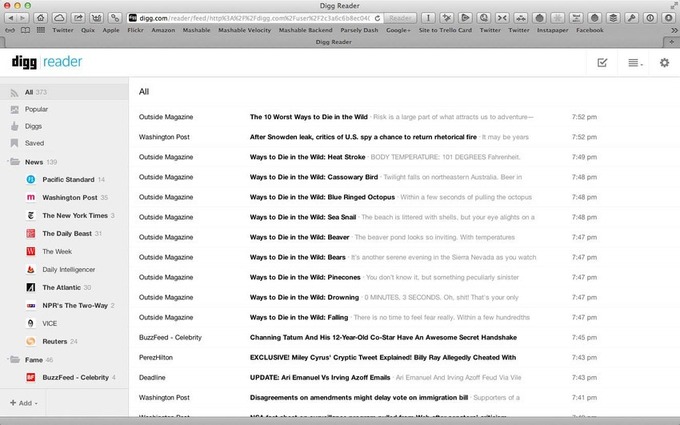680x425 pixels.
Task: Select the Digg Reader tab
Action: 333,42
